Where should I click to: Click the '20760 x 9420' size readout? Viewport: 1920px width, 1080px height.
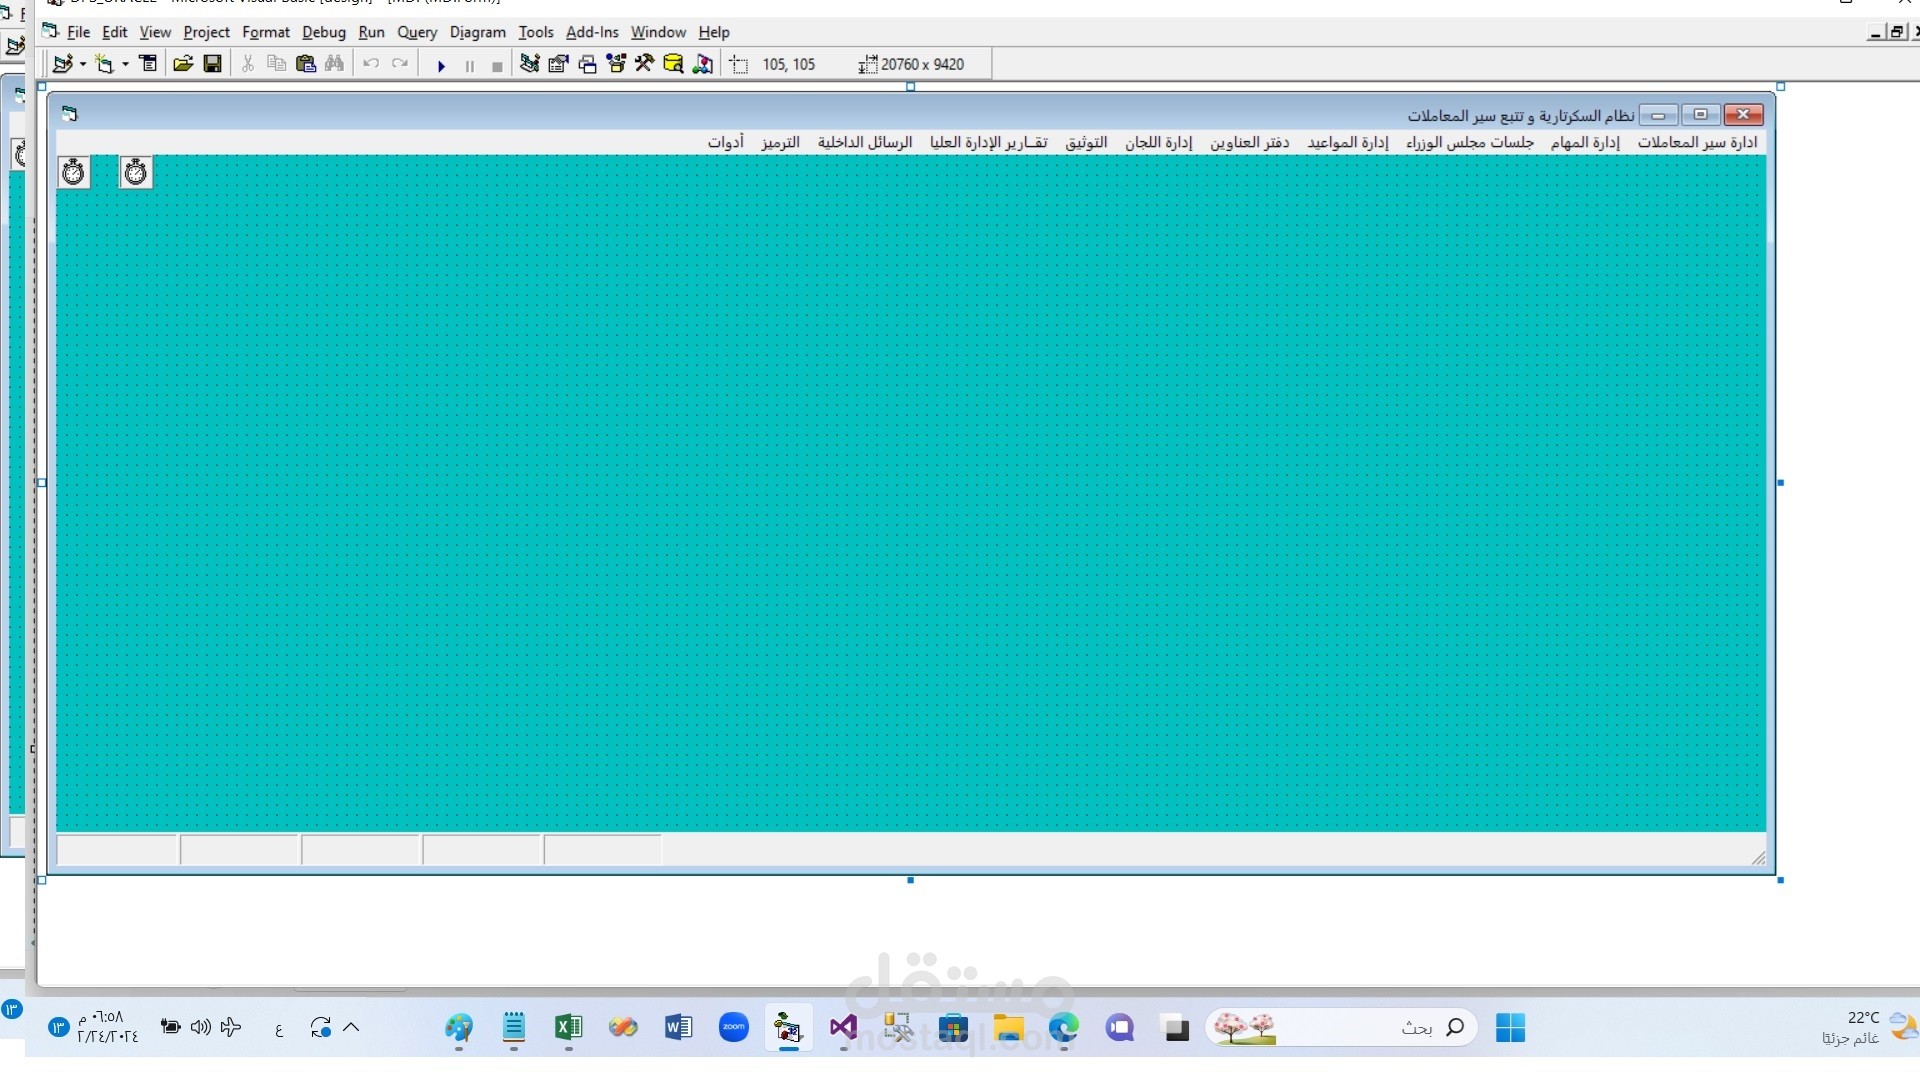pos(922,64)
